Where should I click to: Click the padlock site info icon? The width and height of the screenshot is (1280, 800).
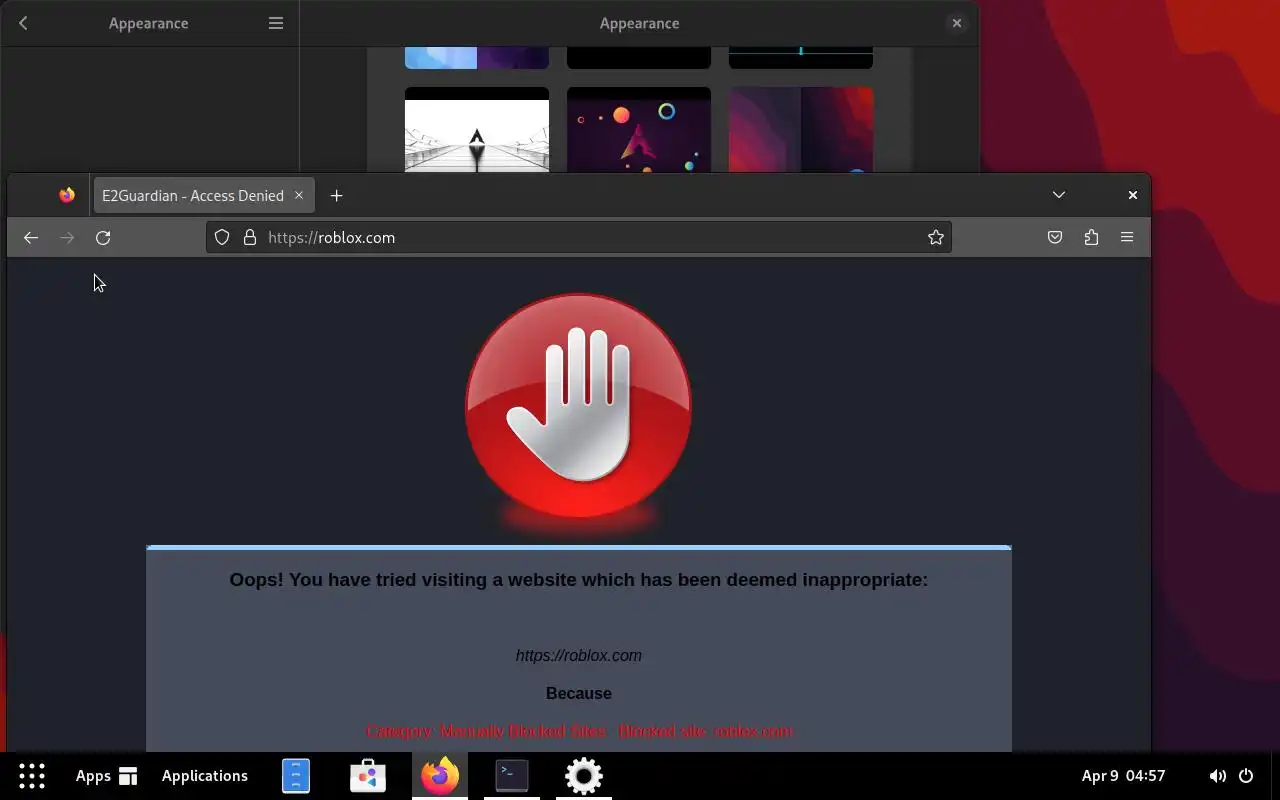pyautogui.click(x=250, y=237)
